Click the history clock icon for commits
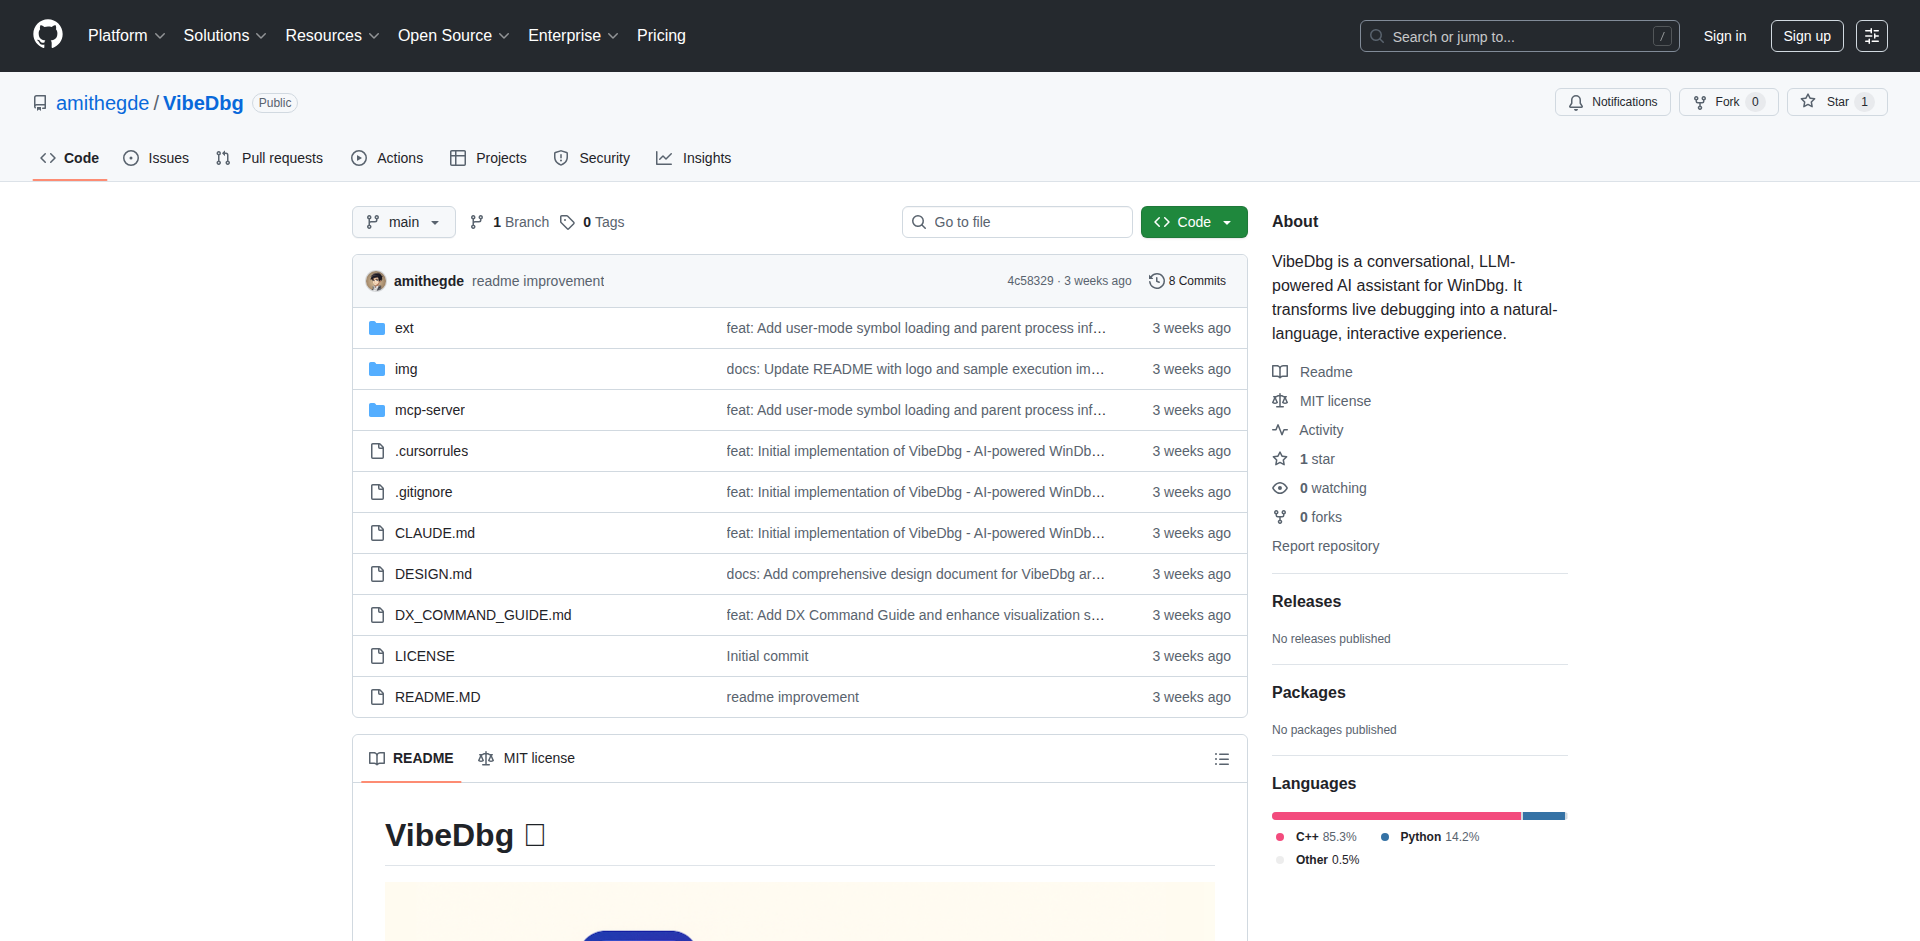The height and width of the screenshot is (941, 1920). 1157,281
